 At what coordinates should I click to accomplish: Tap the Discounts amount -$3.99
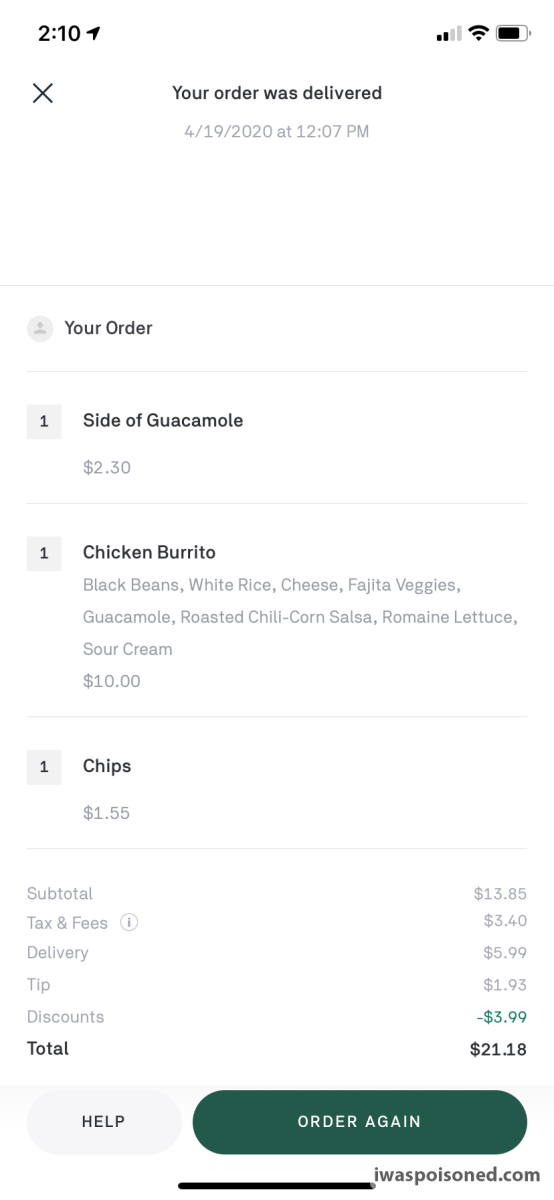pos(501,1017)
